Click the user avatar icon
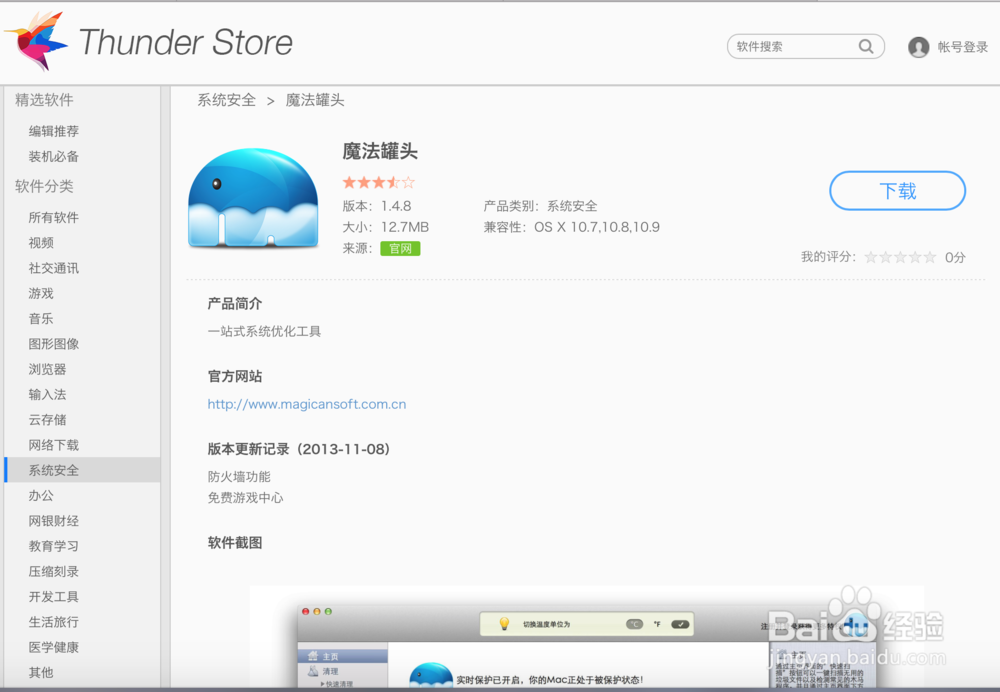Viewport: 1000px width, 692px height. 918,47
